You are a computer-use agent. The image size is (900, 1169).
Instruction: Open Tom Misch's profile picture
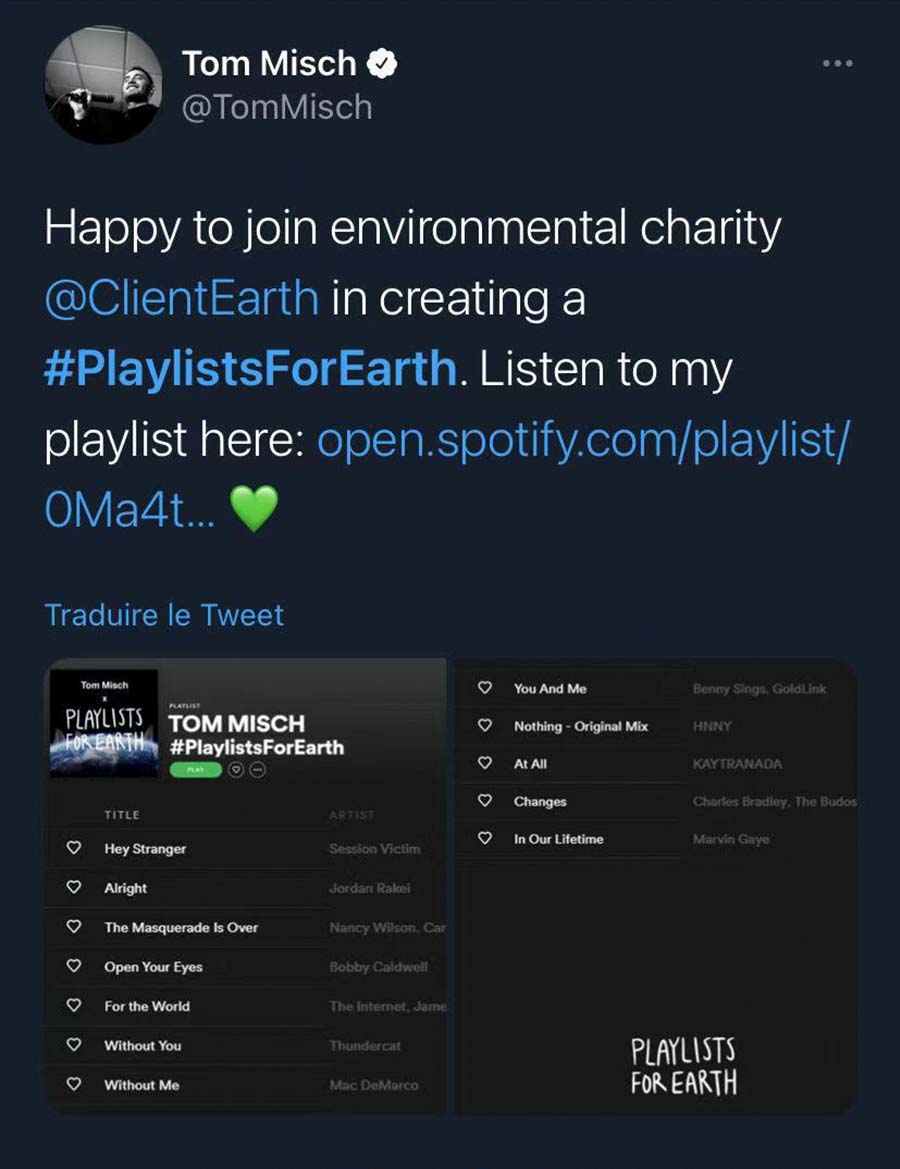103,85
